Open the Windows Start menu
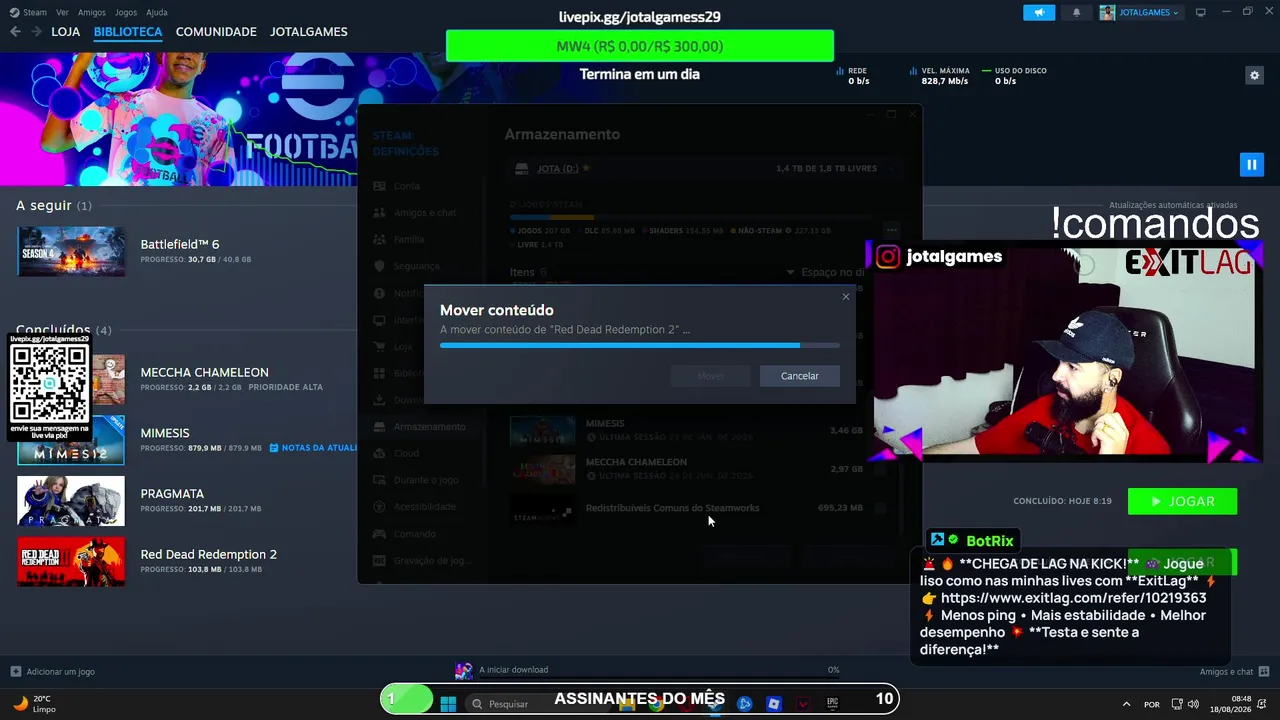The image size is (1280, 720). tap(448, 703)
